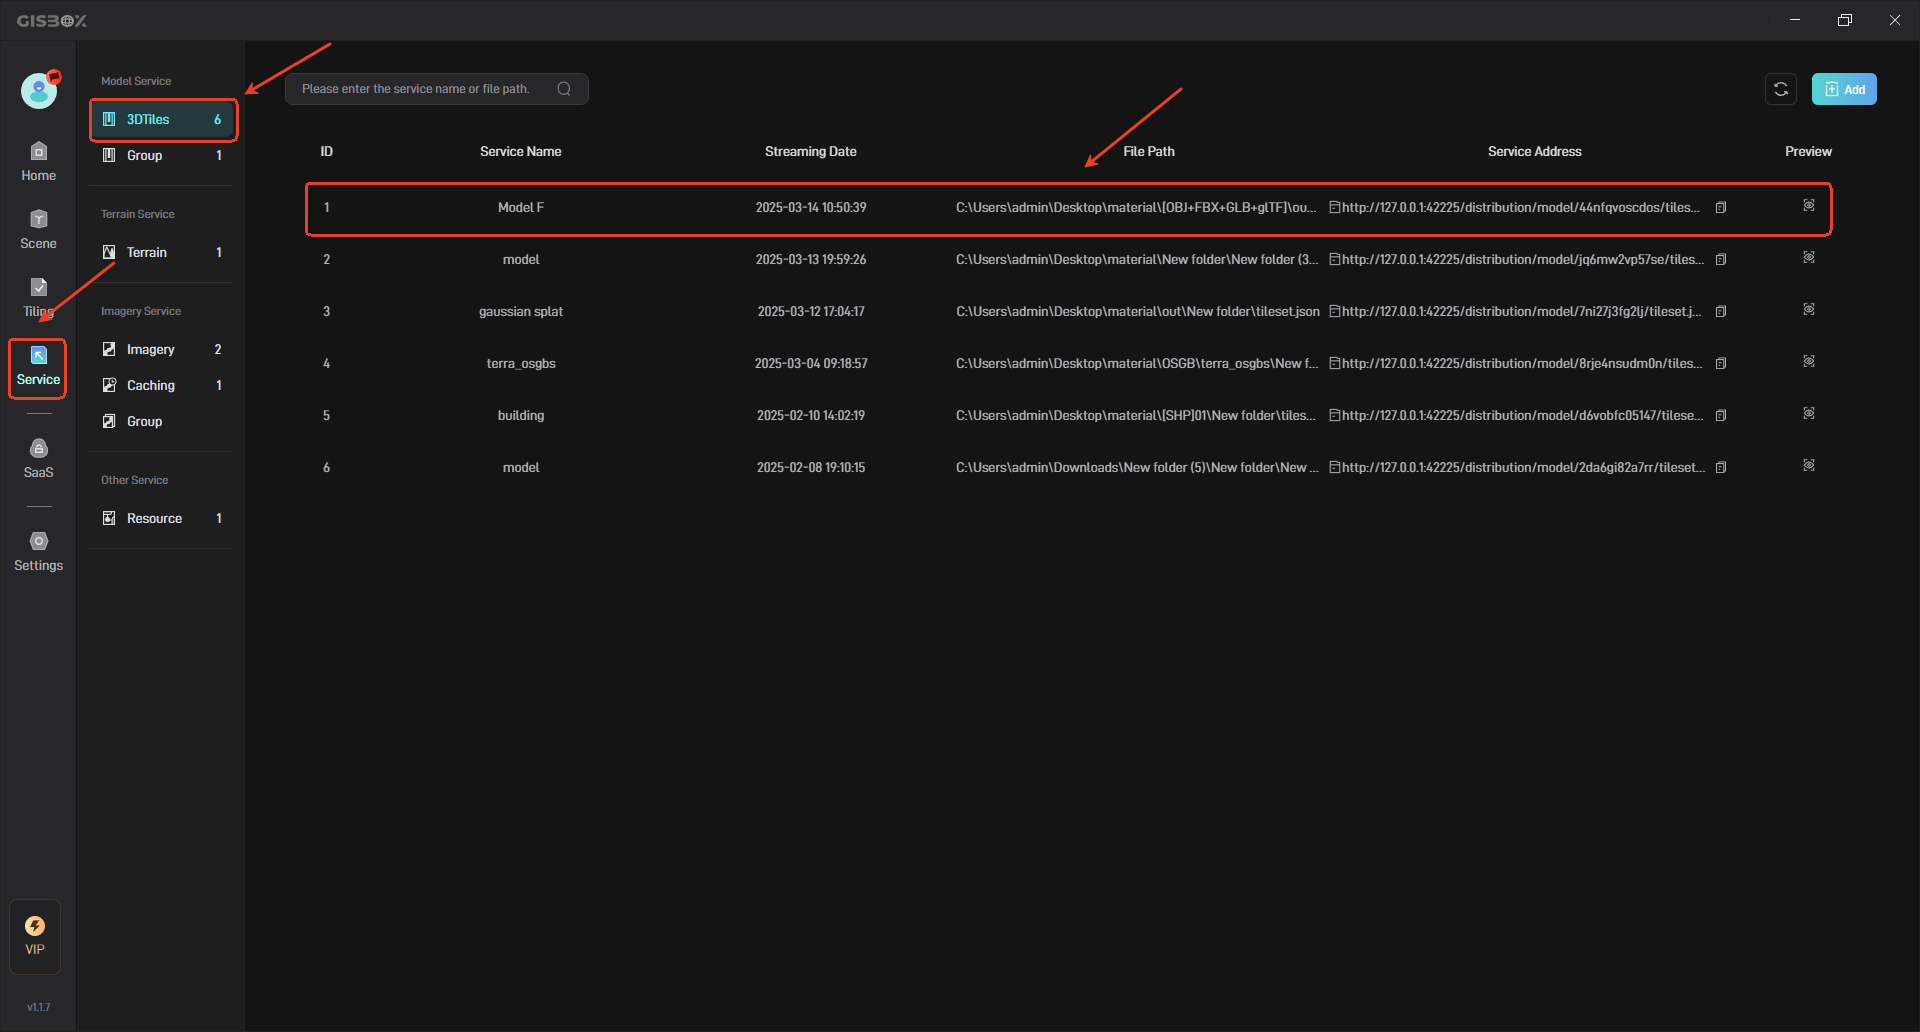
Task: Click the Model F service name
Action: 521,208
